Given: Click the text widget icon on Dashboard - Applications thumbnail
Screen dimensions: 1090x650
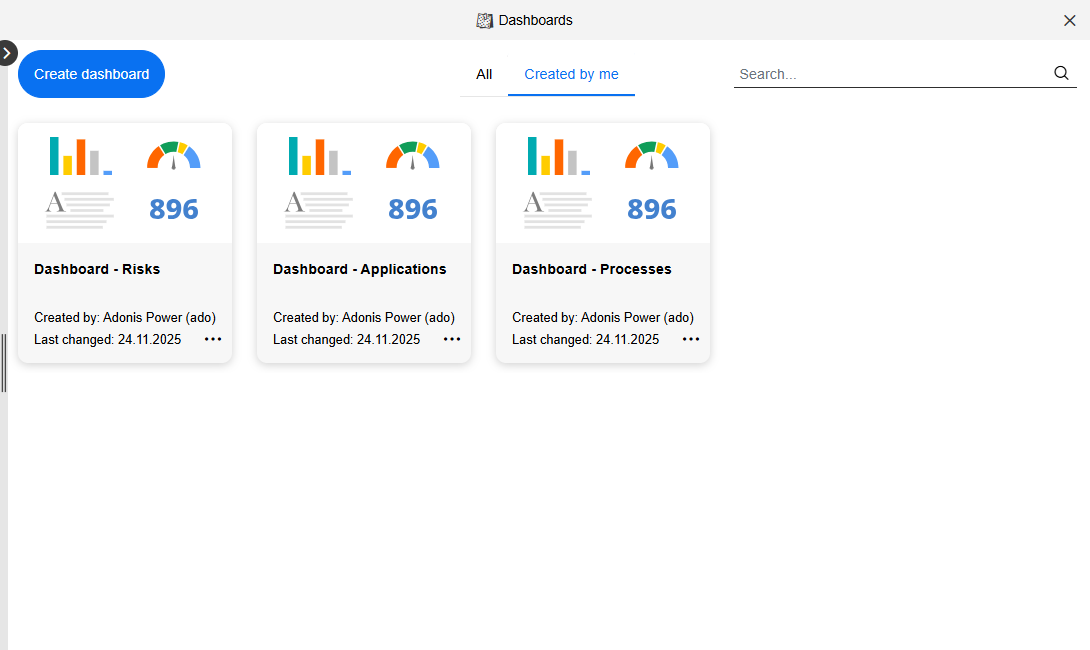Looking at the screenshot, I should pyautogui.click(x=318, y=209).
